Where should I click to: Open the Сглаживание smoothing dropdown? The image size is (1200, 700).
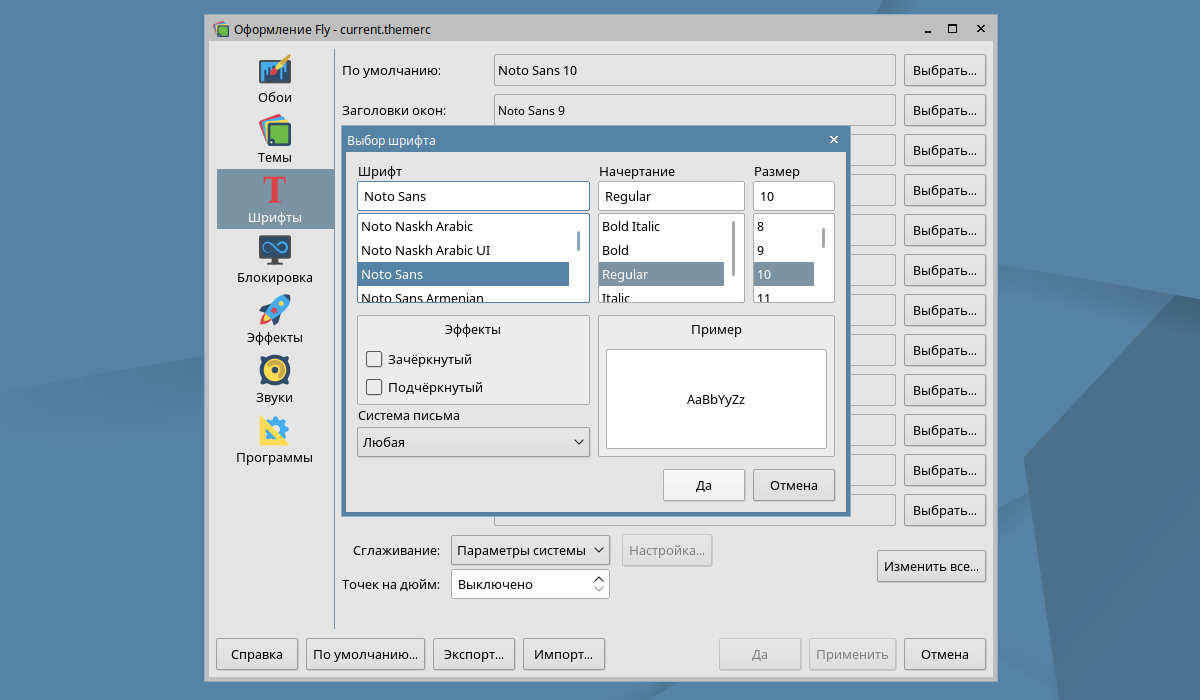tap(530, 550)
